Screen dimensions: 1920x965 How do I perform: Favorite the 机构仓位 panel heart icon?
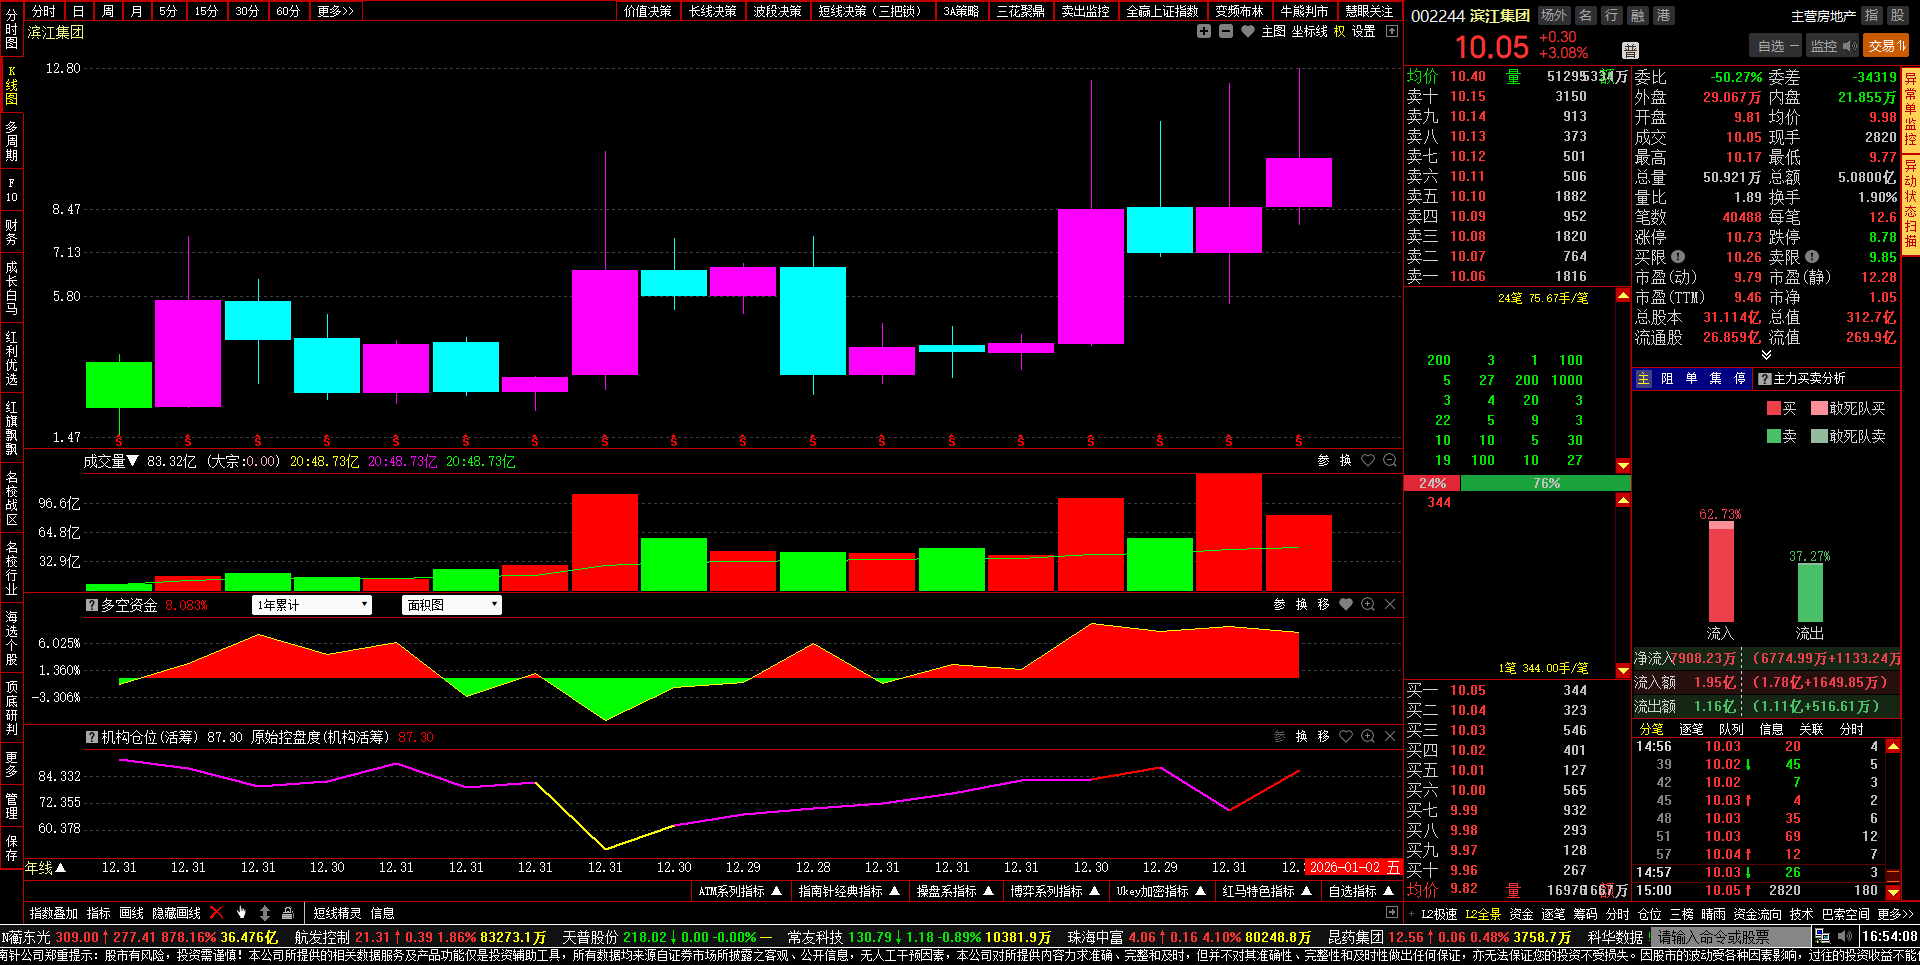point(1346,736)
